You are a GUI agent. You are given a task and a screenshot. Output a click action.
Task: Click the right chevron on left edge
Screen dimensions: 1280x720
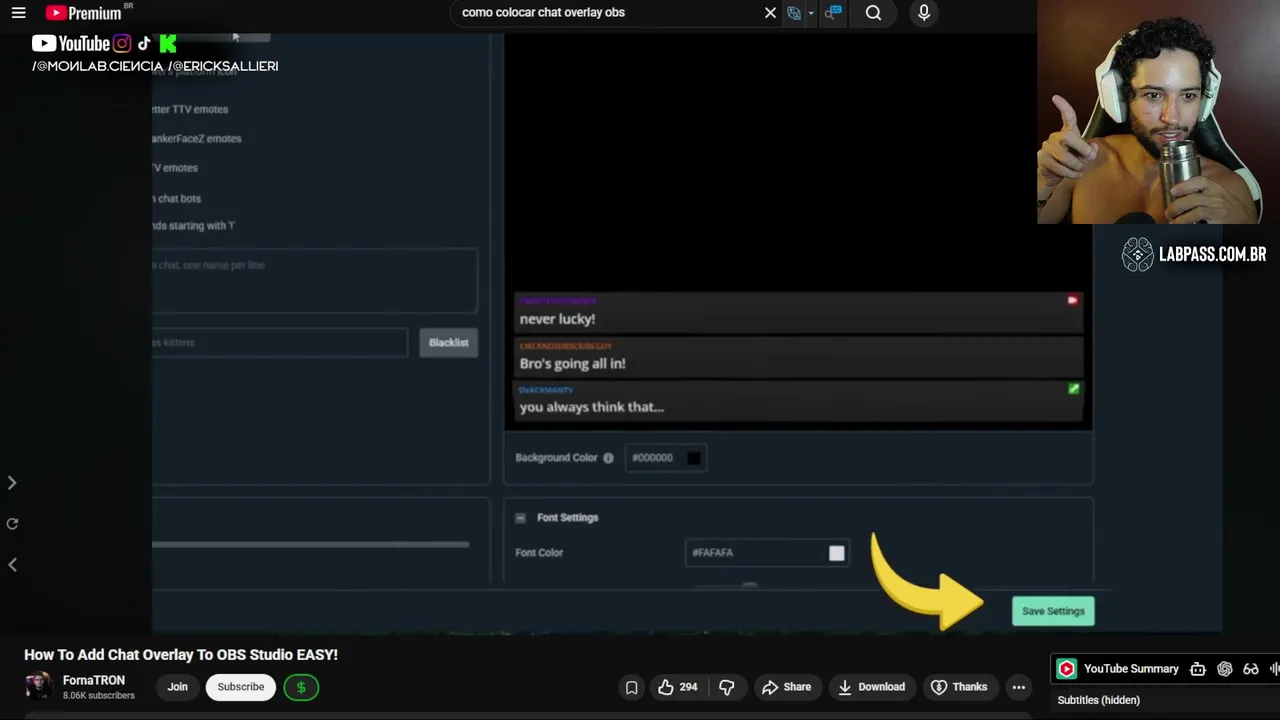pyautogui.click(x=12, y=483)
